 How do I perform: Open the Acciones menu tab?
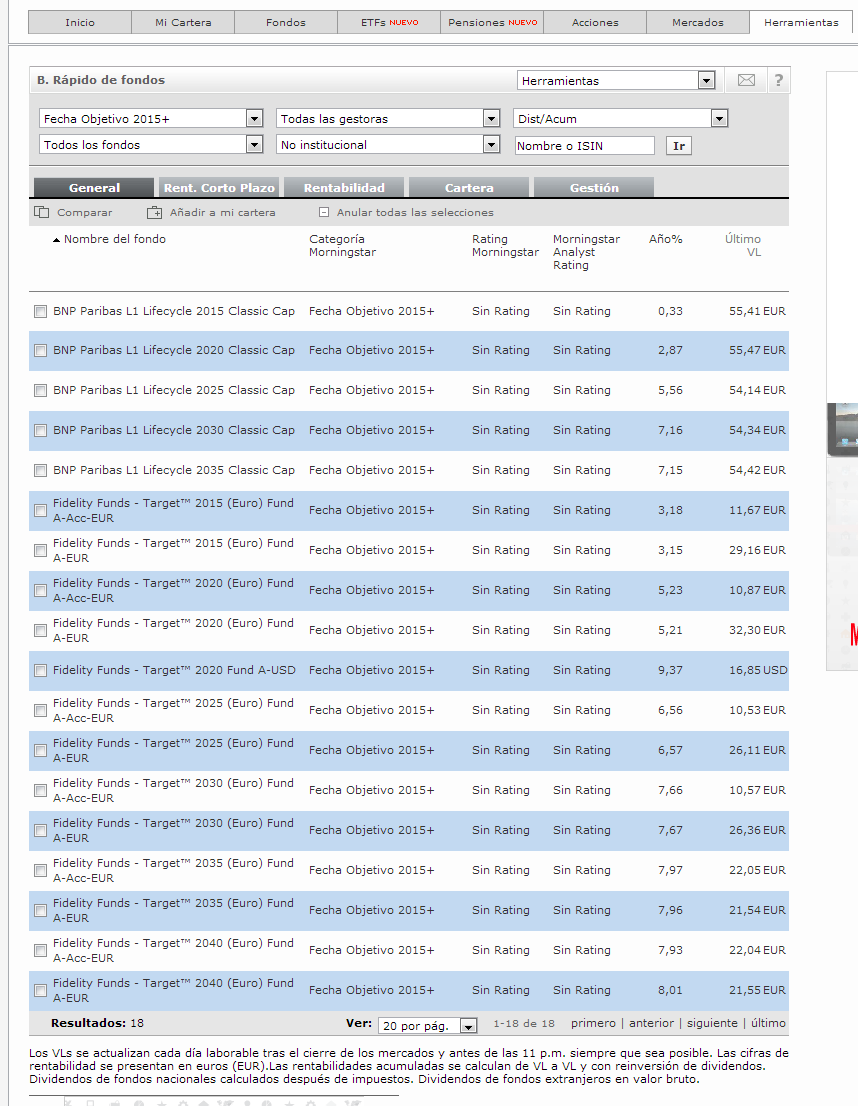tap(595, 23)
